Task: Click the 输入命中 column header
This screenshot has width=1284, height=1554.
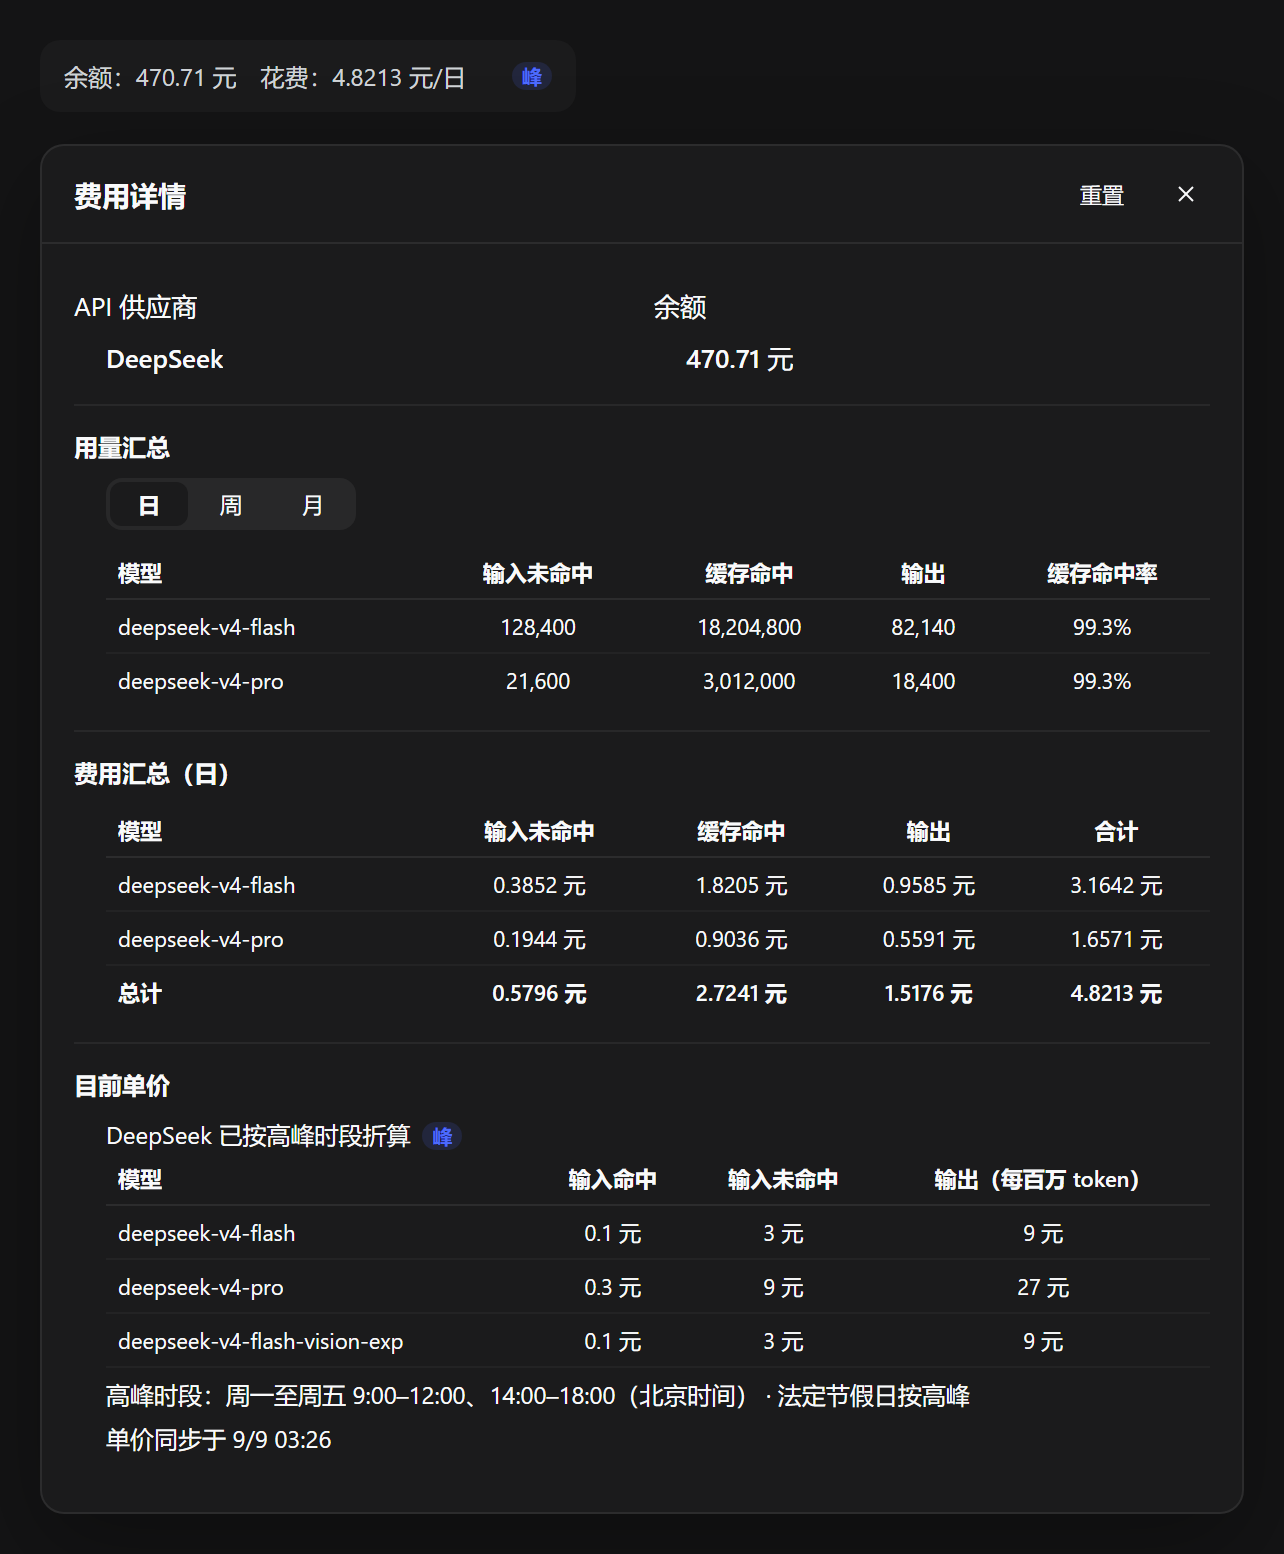Action: tap(612, 1180)
